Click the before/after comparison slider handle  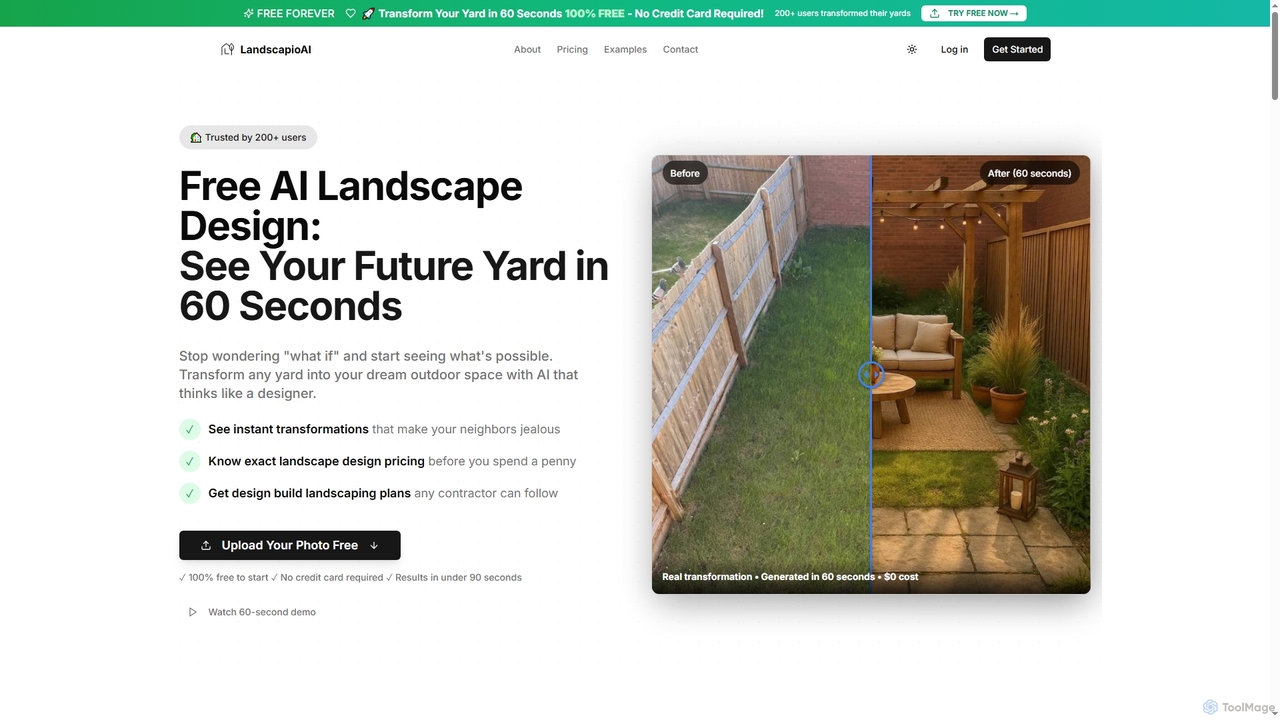[x=871, y=375]
